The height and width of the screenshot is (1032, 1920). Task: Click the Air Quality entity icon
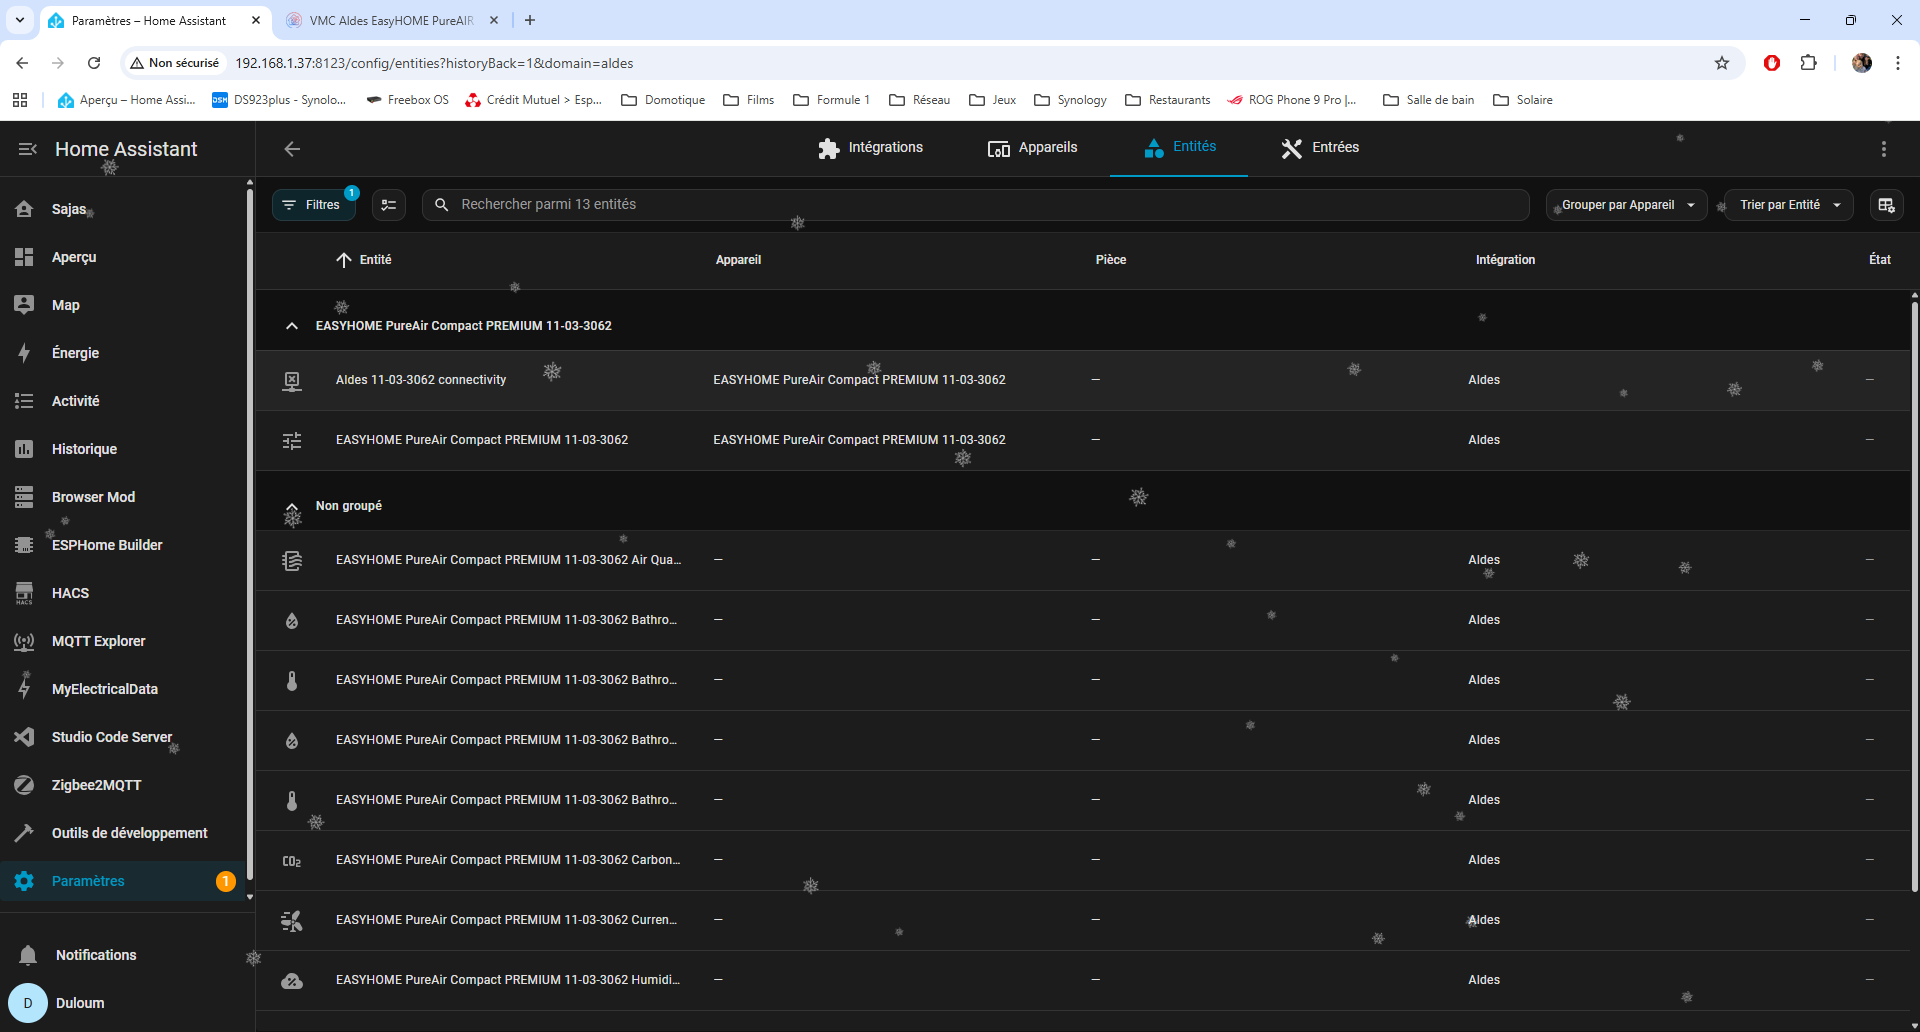pos(292,561)
